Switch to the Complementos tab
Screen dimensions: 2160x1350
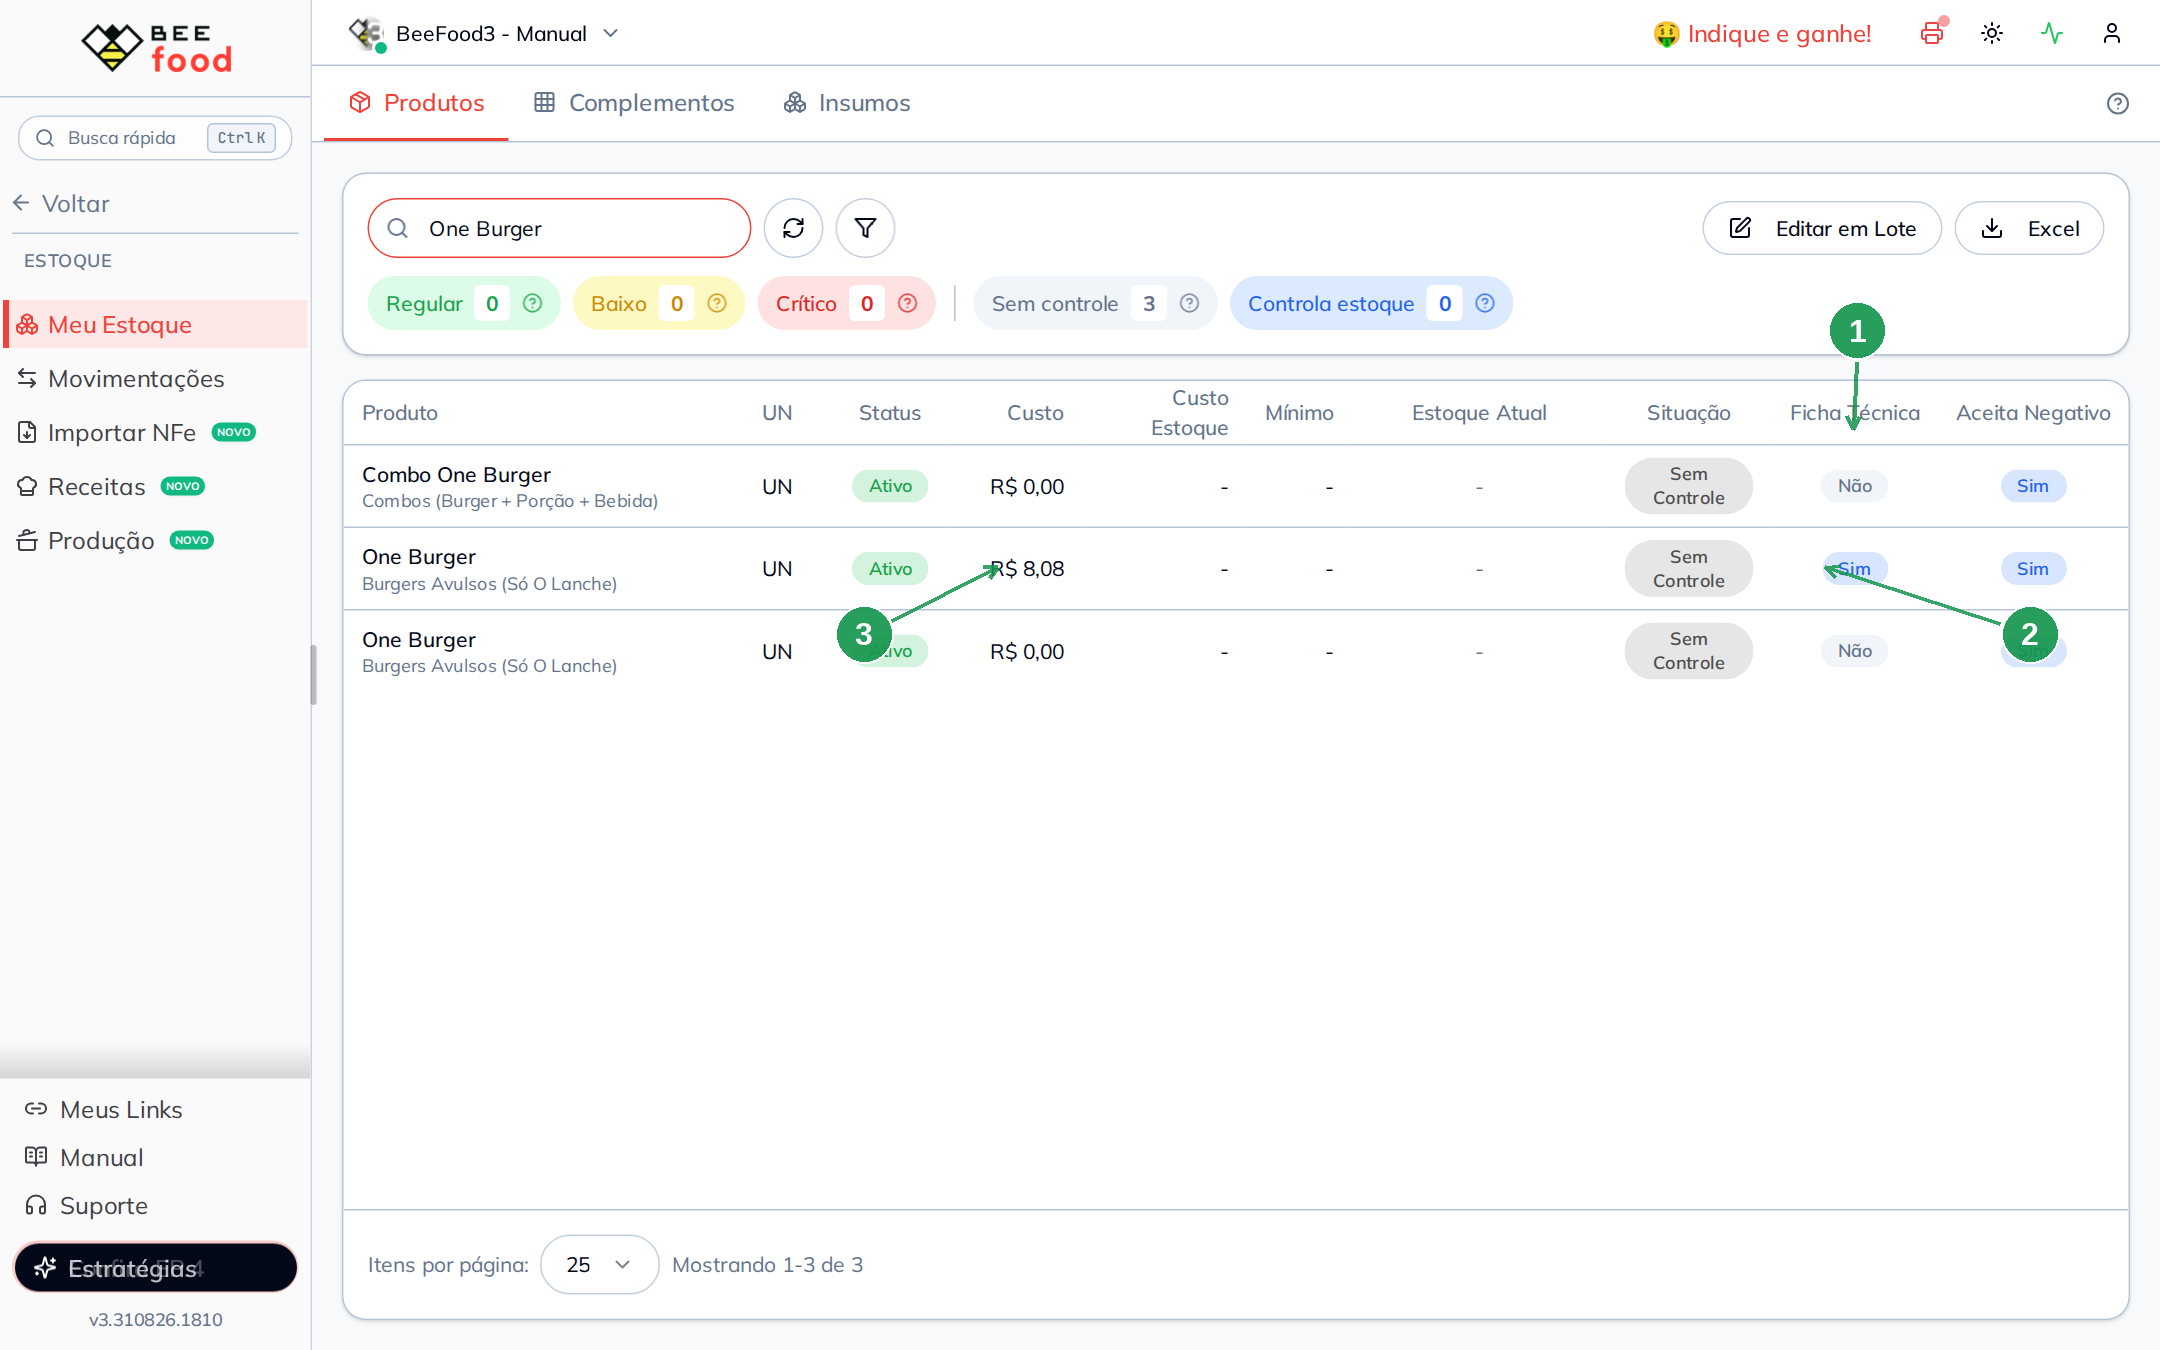coord(634,103)
